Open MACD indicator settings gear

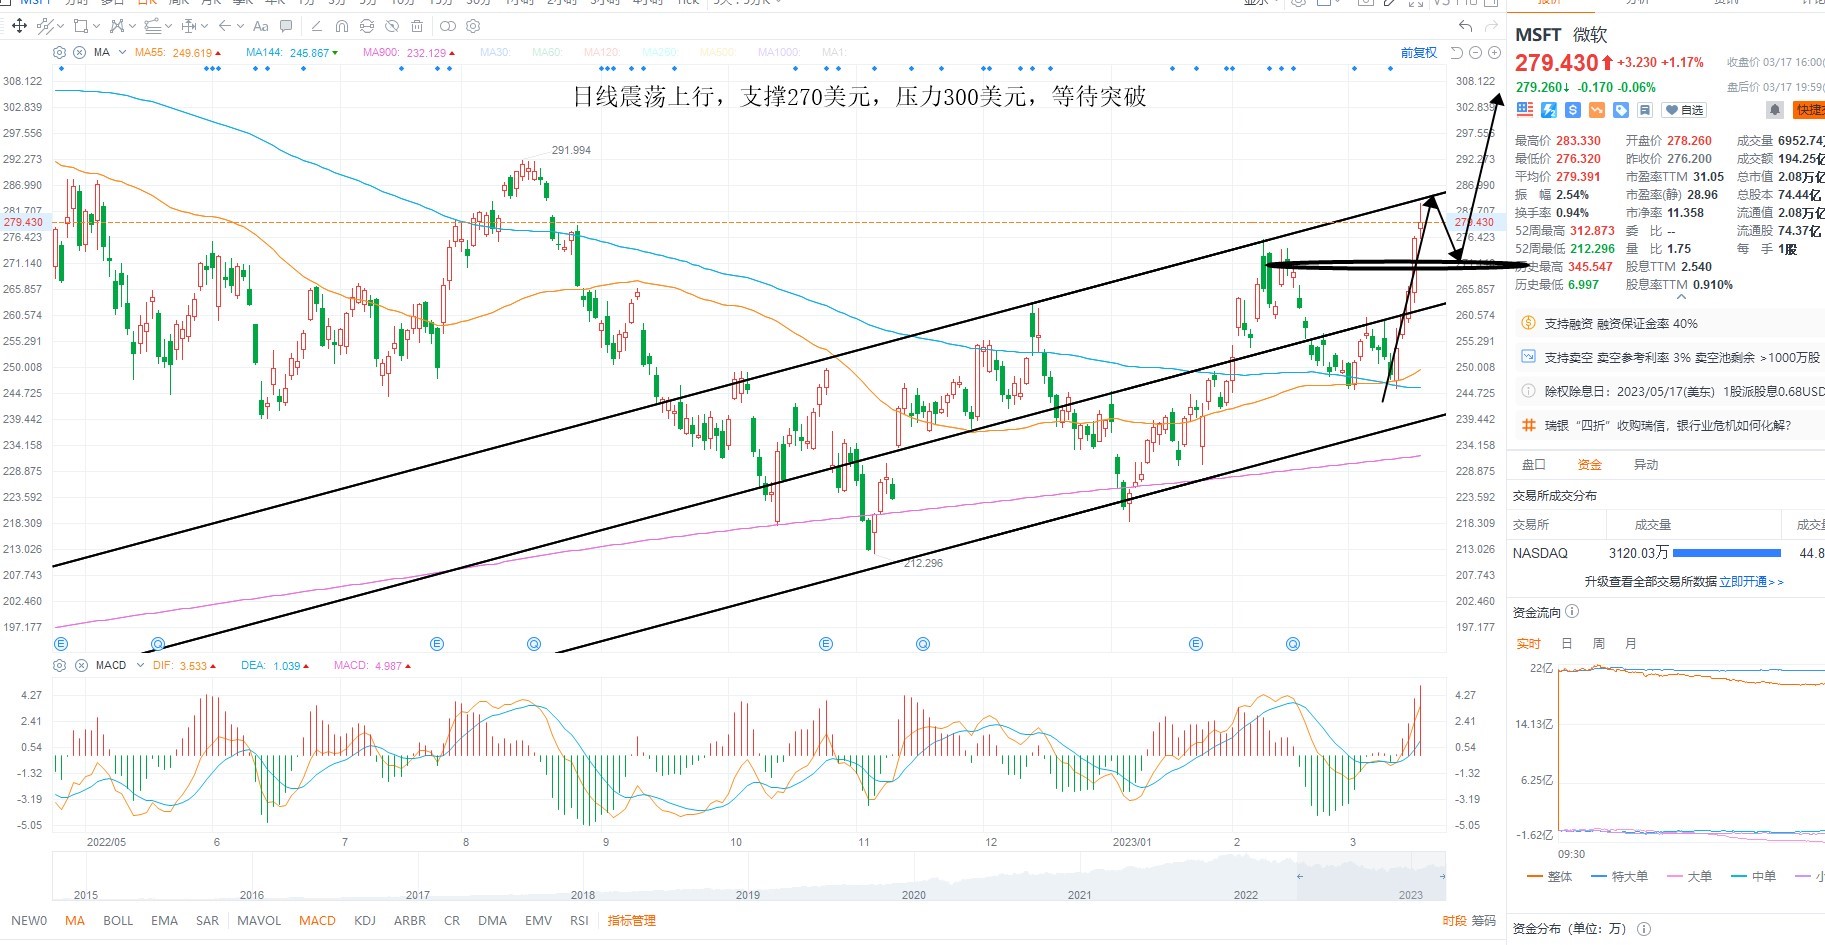[x=60, y=665]
